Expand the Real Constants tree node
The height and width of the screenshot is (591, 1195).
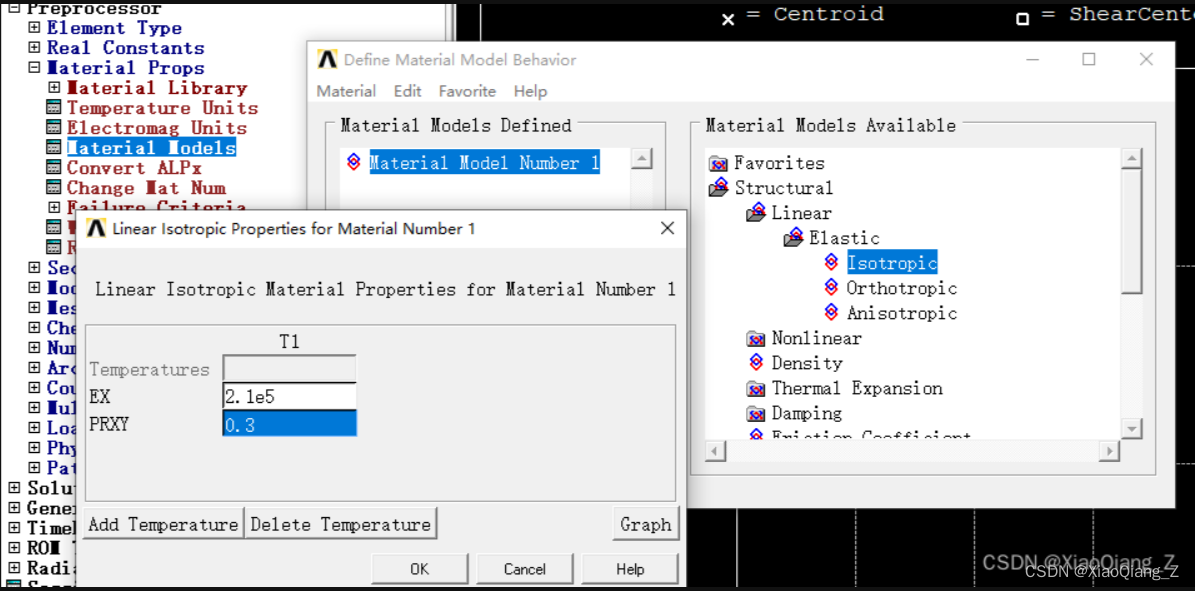pos(34,48)
